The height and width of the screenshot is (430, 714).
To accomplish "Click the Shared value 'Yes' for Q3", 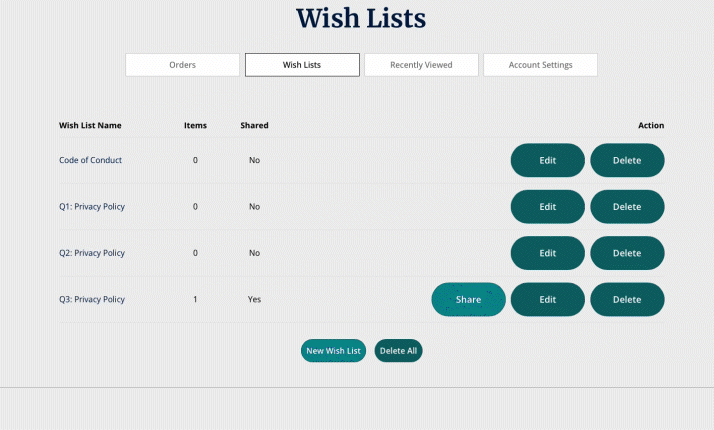I will [254, 299].
